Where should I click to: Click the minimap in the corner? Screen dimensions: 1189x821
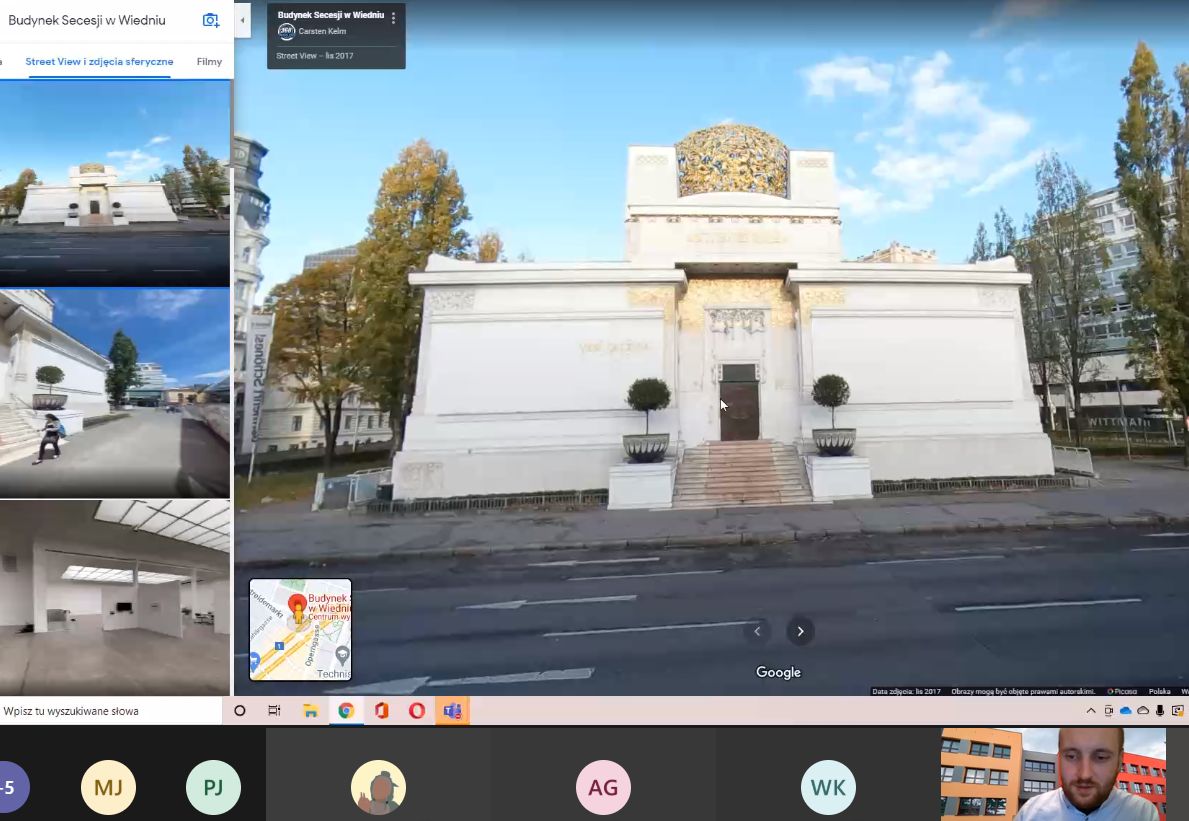[300, 630]
